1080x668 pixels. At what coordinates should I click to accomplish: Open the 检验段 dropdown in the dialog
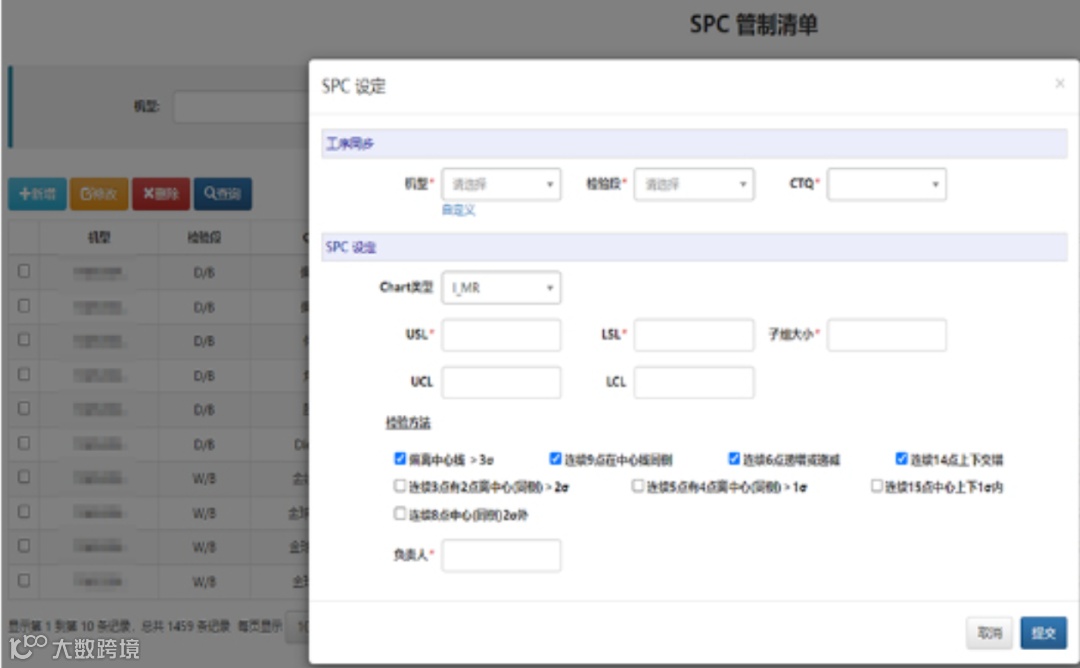[x=694, y=184]
